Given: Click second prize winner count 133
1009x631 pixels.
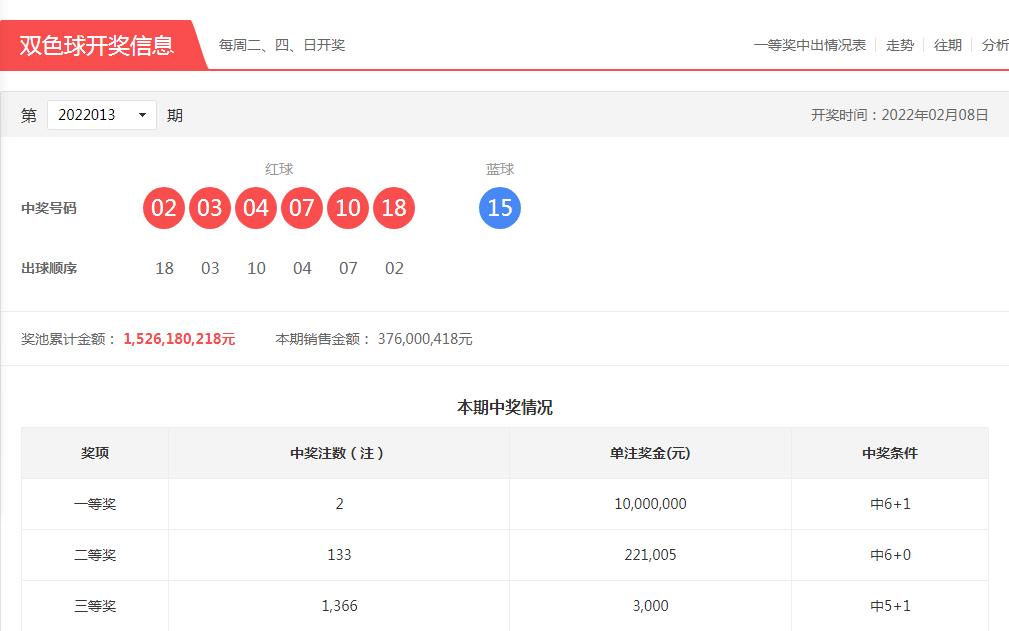Looking at the screenshot, I should (339, 554).
